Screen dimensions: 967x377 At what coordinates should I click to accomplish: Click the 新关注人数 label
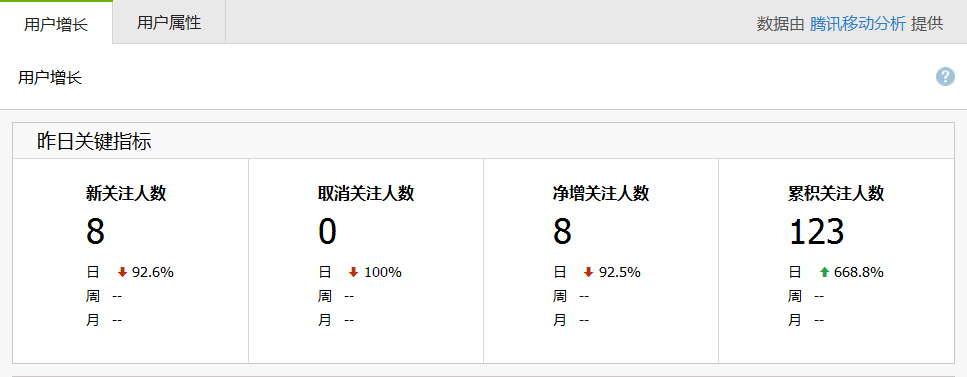(126, 194)
